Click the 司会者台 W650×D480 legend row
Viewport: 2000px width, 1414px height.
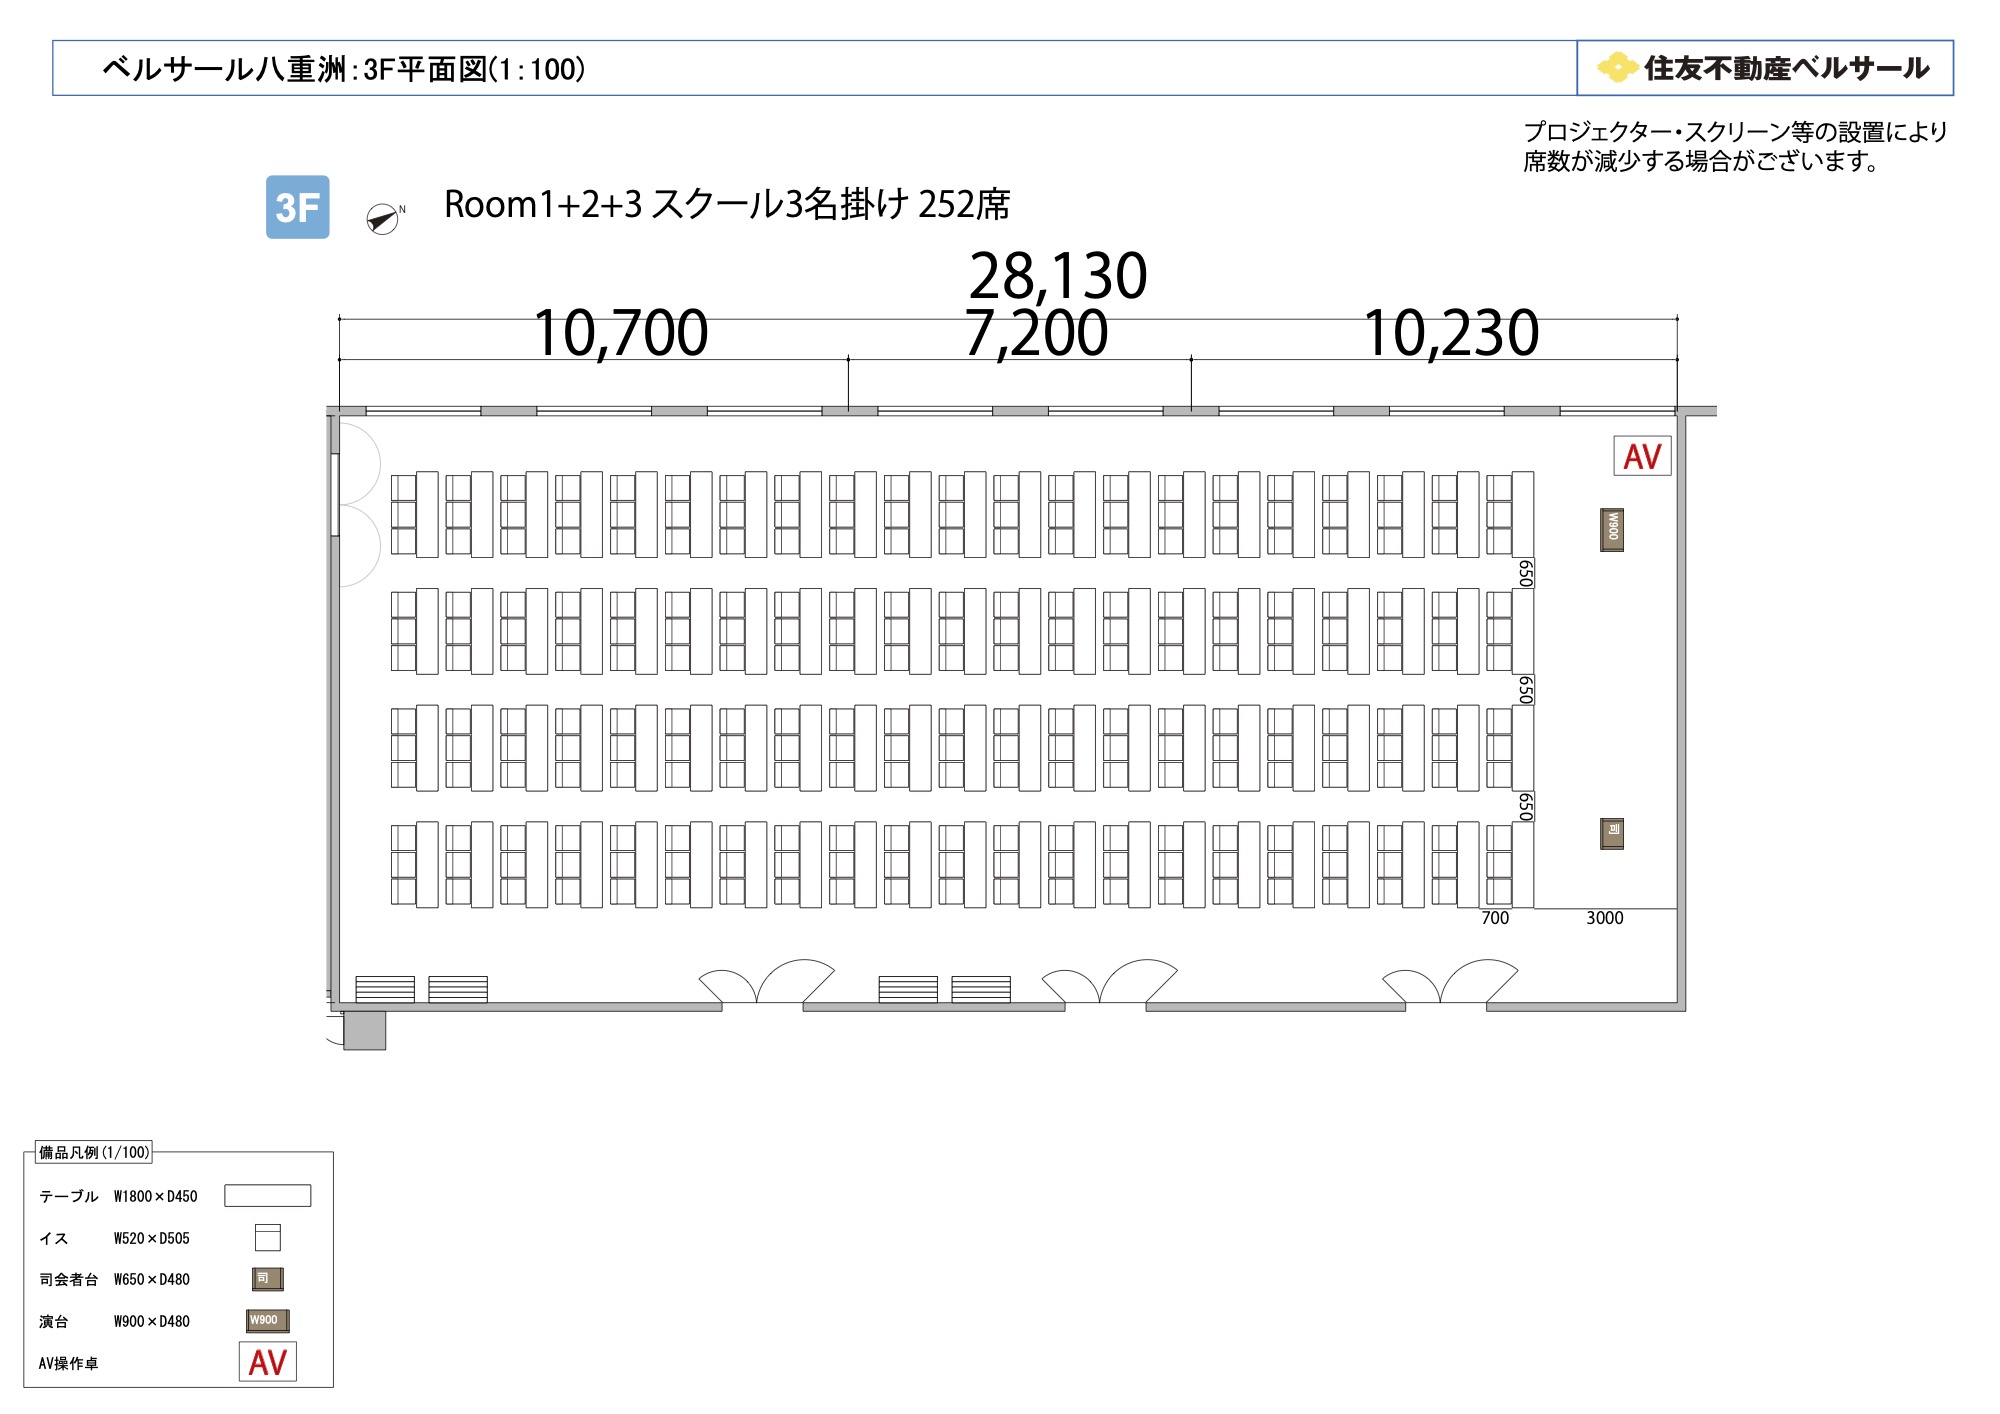click(161, 1279)
